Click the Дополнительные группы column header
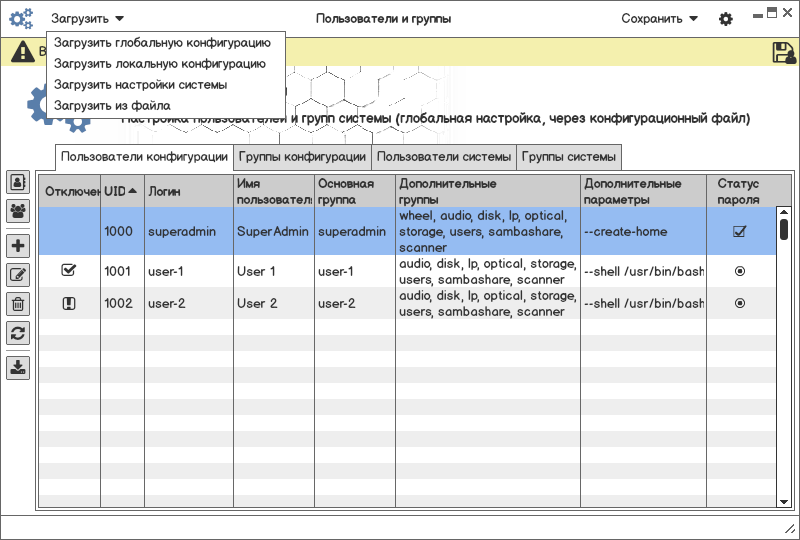Image resolution: width=800 pixels, height=540 pixels. coord(488,191)
